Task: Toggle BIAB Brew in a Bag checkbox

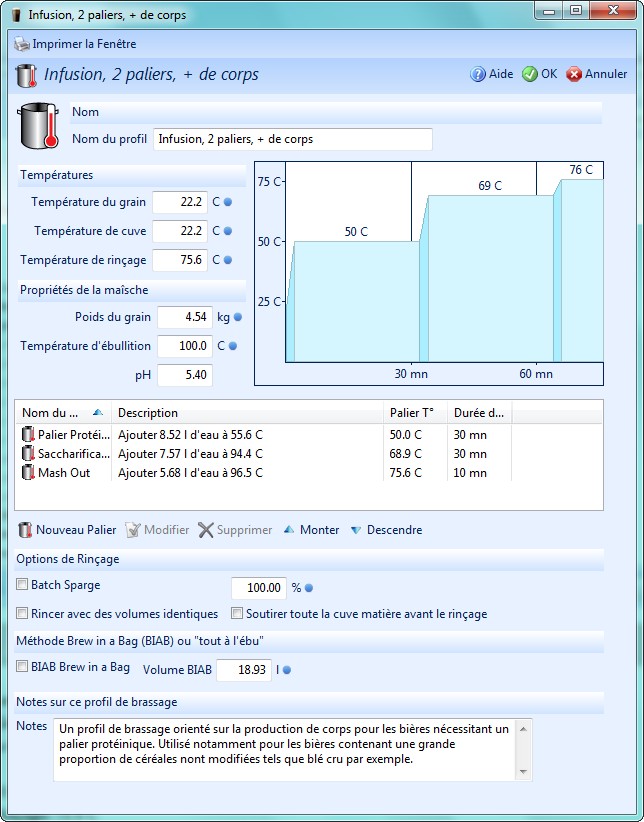Action: coord(23,667)
